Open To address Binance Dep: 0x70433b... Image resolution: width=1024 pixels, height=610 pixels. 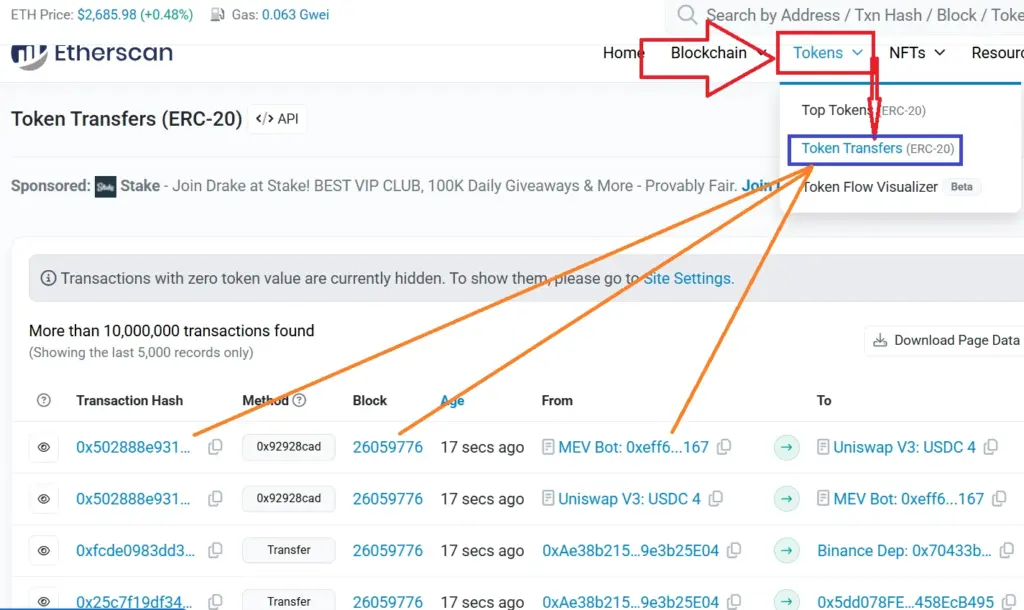pyautogui.click(x=904, y=551)
